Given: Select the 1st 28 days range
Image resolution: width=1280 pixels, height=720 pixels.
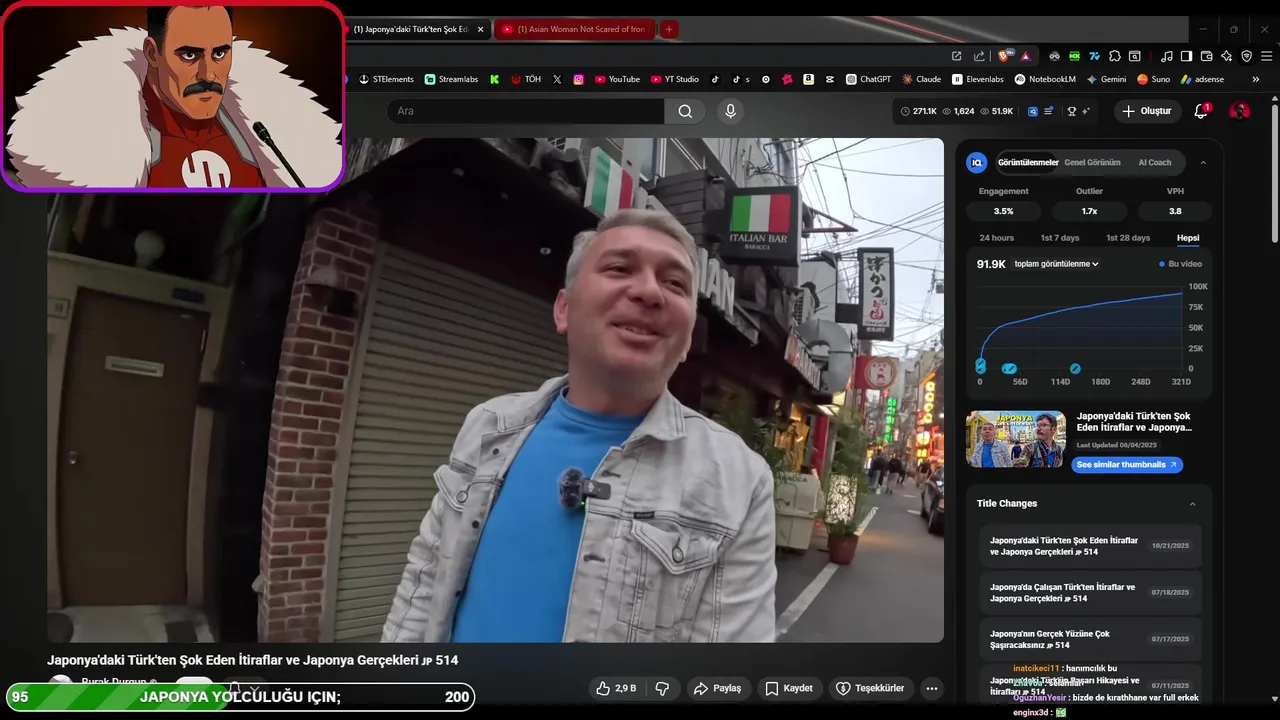Looking at the screenshot, I should pos(1128,238).
